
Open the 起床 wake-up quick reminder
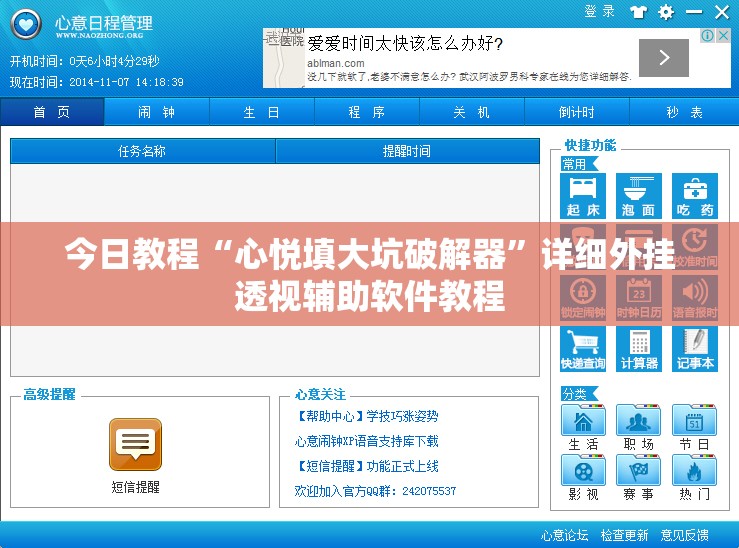click(583, 196)
